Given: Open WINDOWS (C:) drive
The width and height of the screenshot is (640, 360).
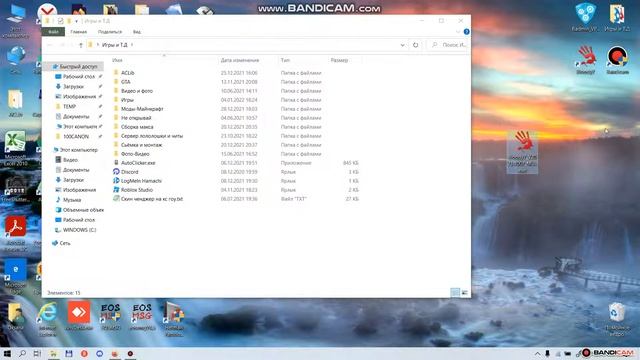Looking at the screenshot, I should pyautogui.click(x=79, y=230).
